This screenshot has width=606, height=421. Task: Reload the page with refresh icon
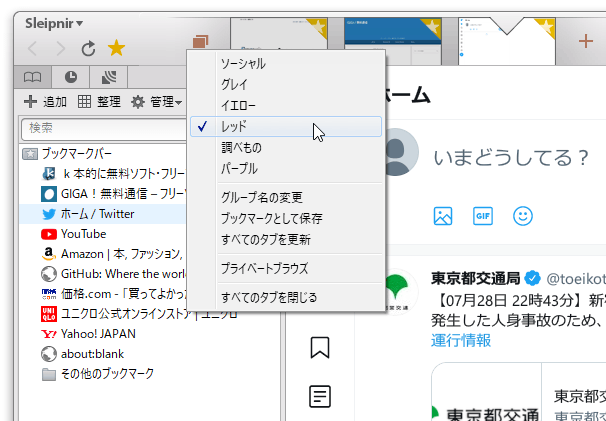89,49
